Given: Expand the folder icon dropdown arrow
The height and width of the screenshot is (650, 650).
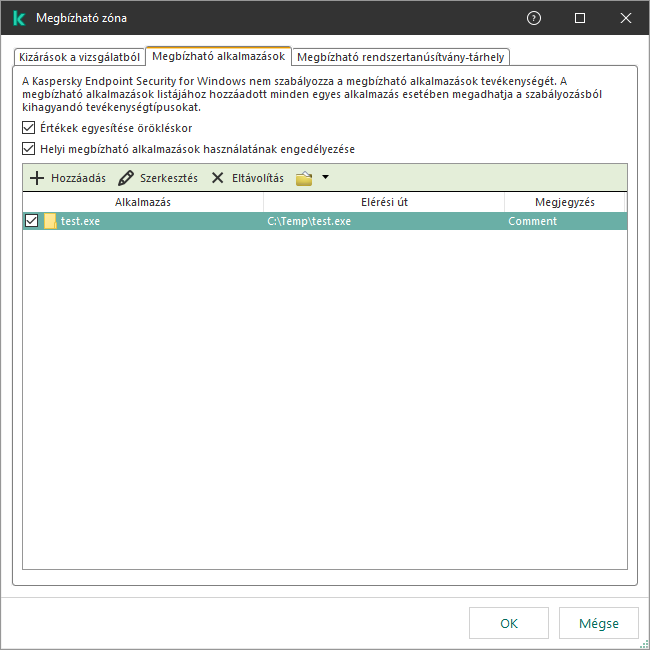Looking at the screenshot, I should pyautogui.click(x=325, y=177).
